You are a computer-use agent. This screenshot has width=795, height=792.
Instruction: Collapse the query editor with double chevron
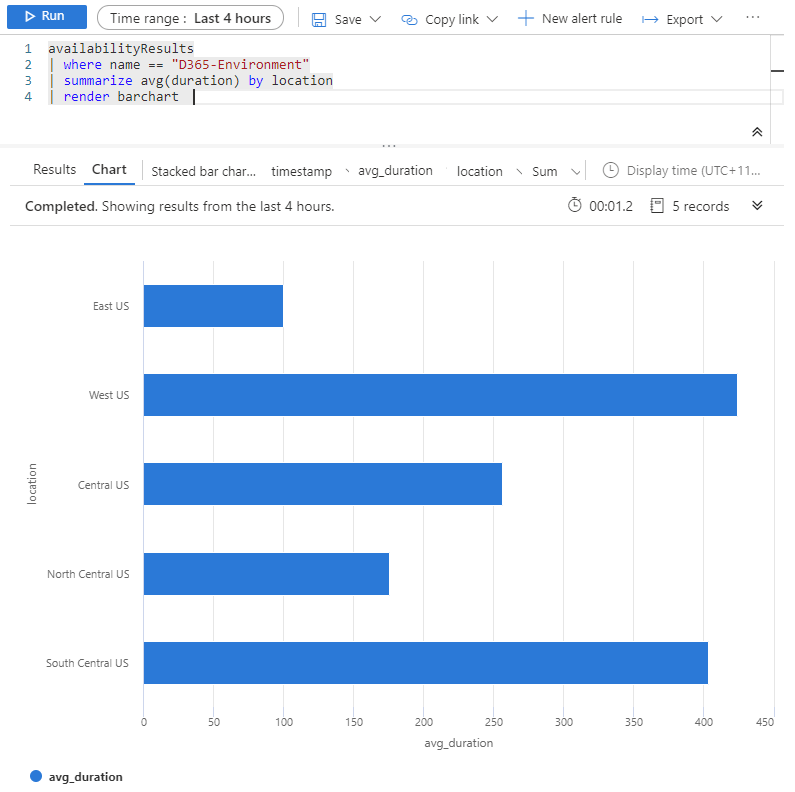(757, 132)
